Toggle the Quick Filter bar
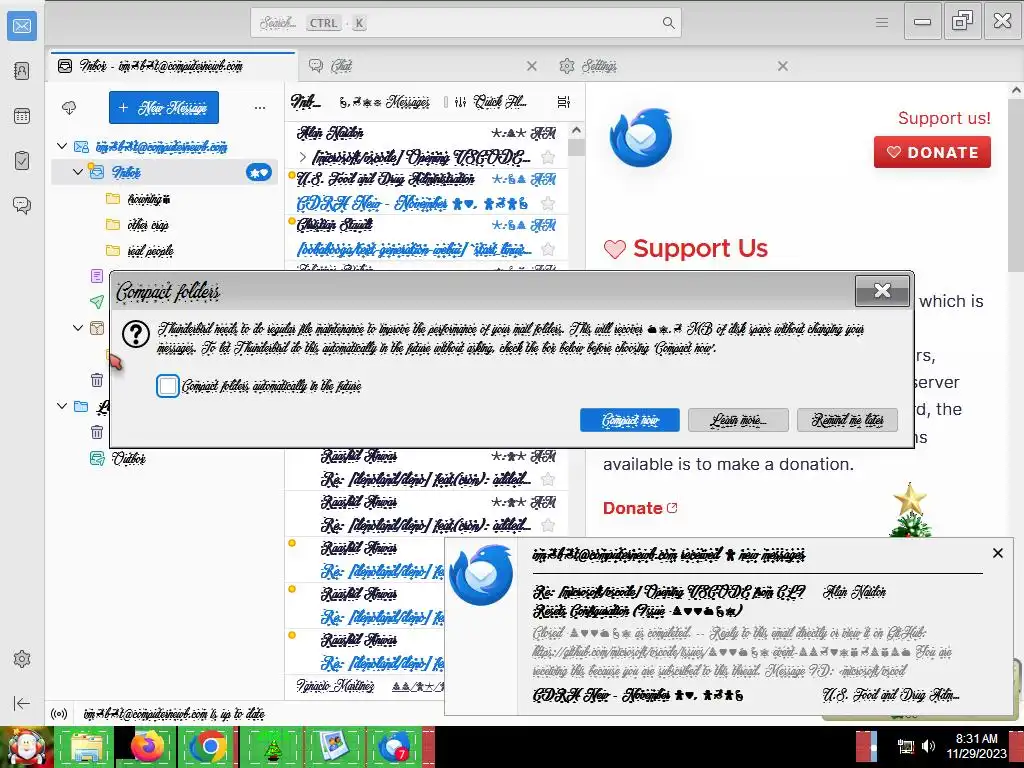The height and width of the screenshot is (768, 1024). coord(490,102)
